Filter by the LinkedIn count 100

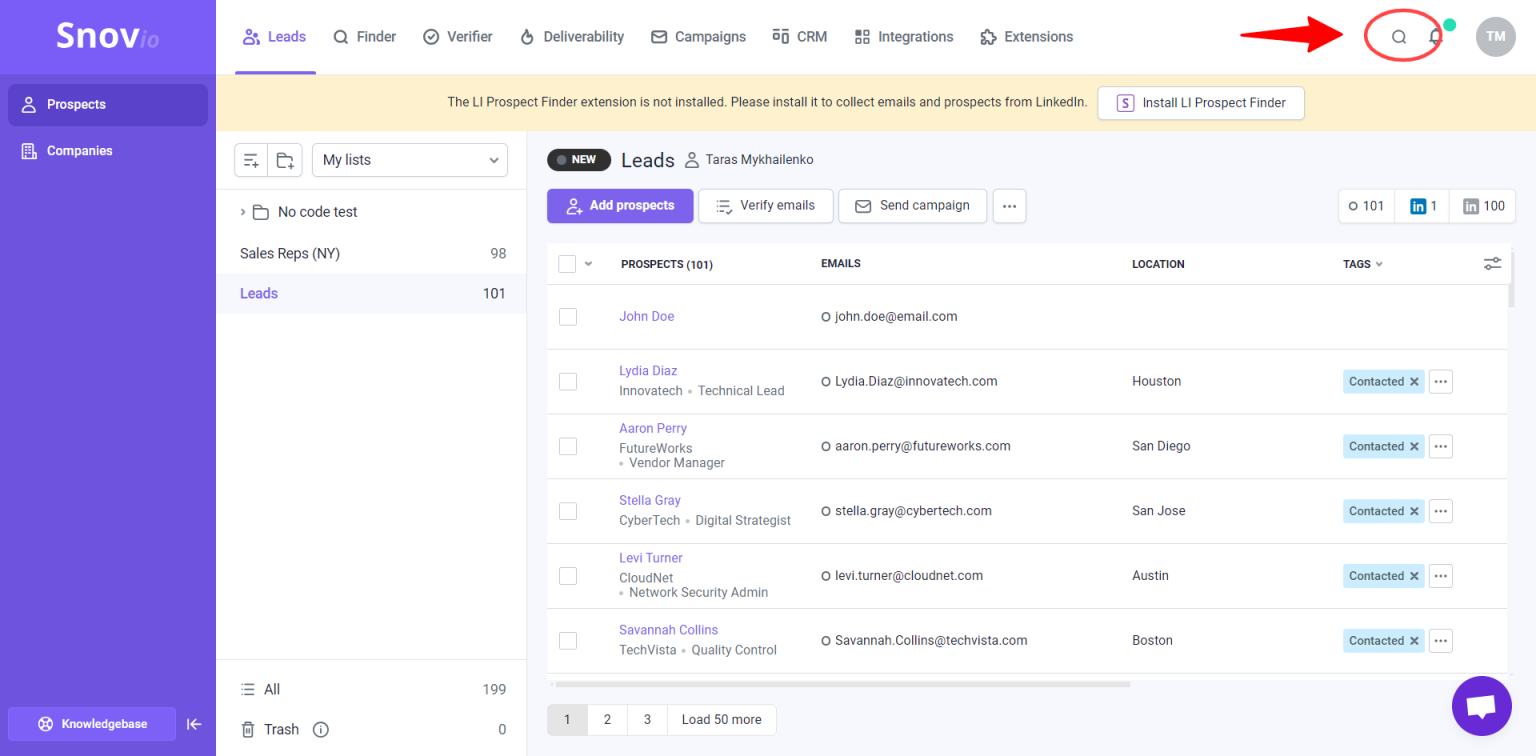[x=1483, y=206]
